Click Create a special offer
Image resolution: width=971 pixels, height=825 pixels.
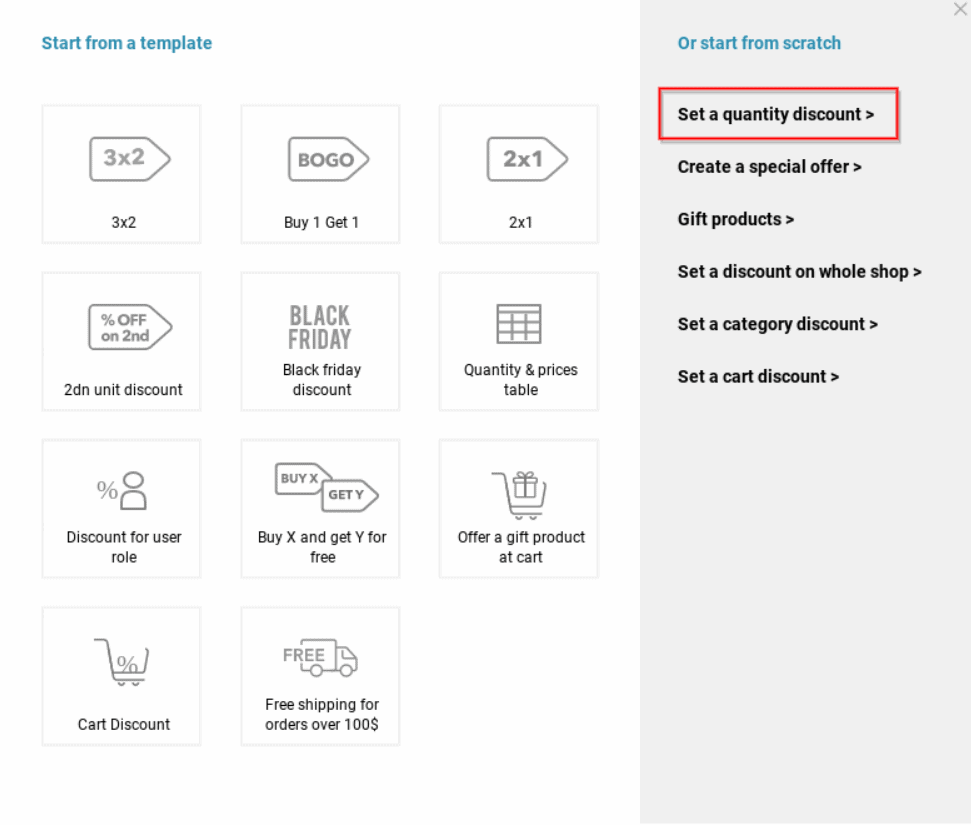769,167
